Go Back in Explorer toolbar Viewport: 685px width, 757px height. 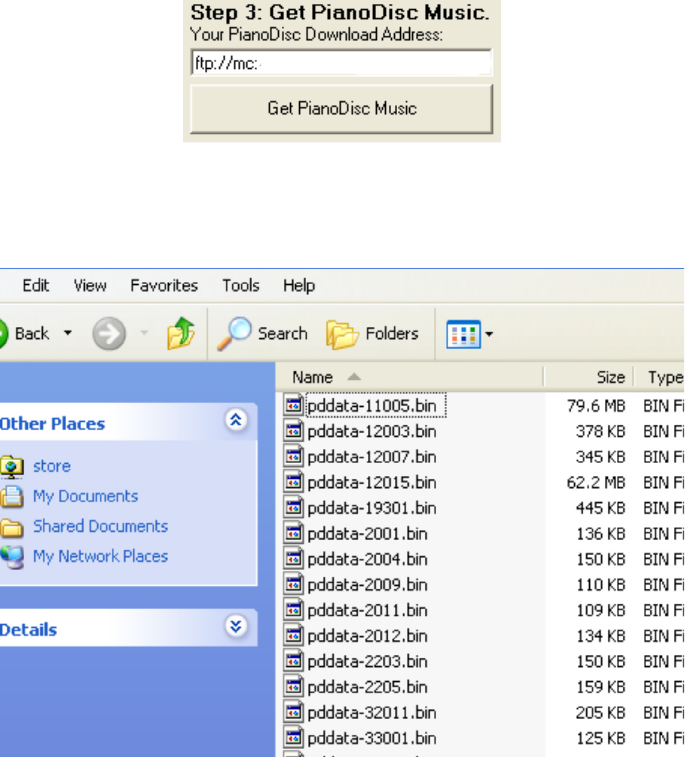(x=24, y=333)
